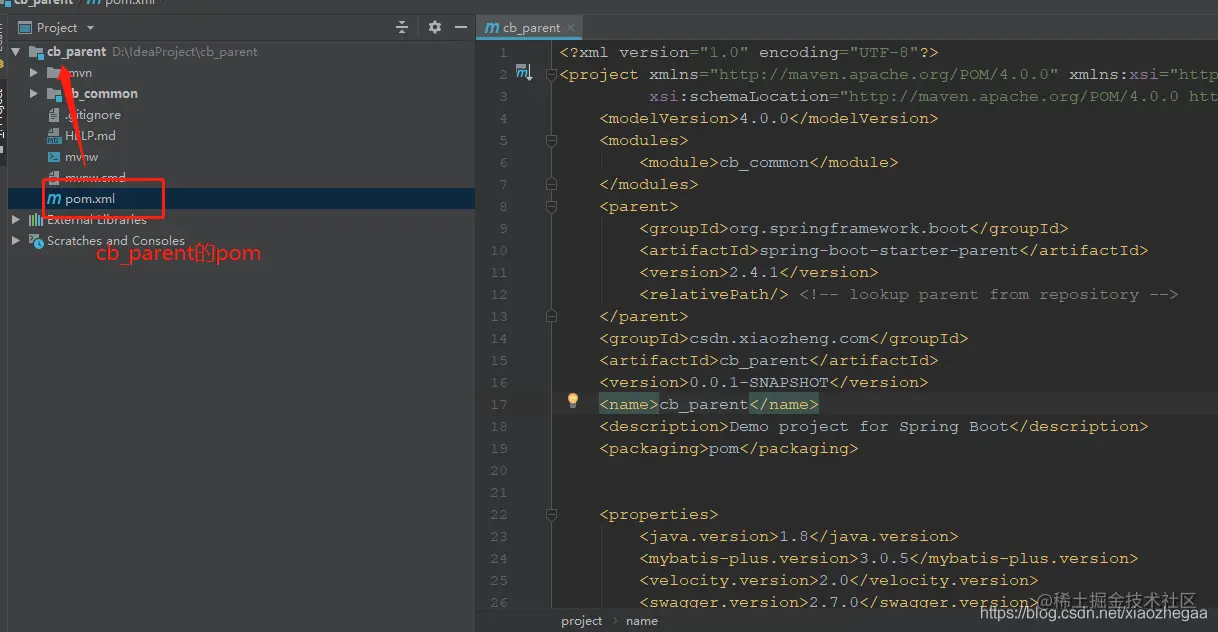Fold the modules block on line 5
This screenshot has width=1218, height=632.
551,141
